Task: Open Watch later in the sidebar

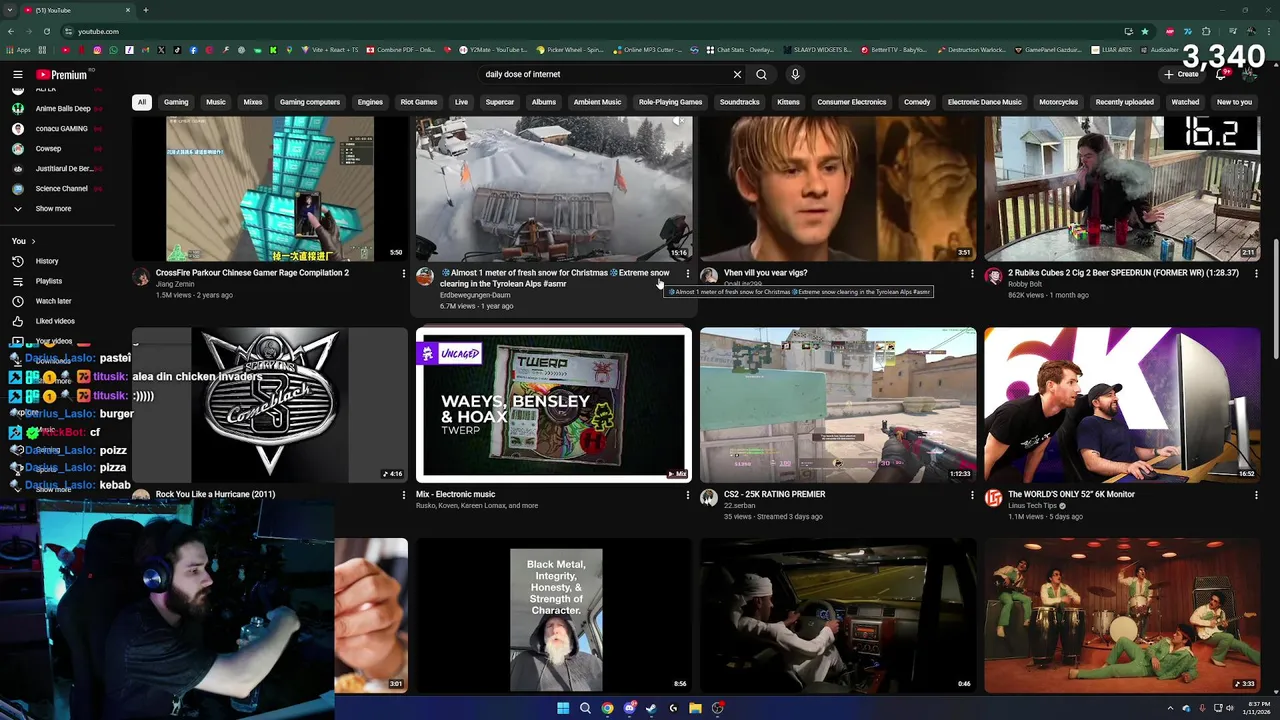Action: coord(53,301)
